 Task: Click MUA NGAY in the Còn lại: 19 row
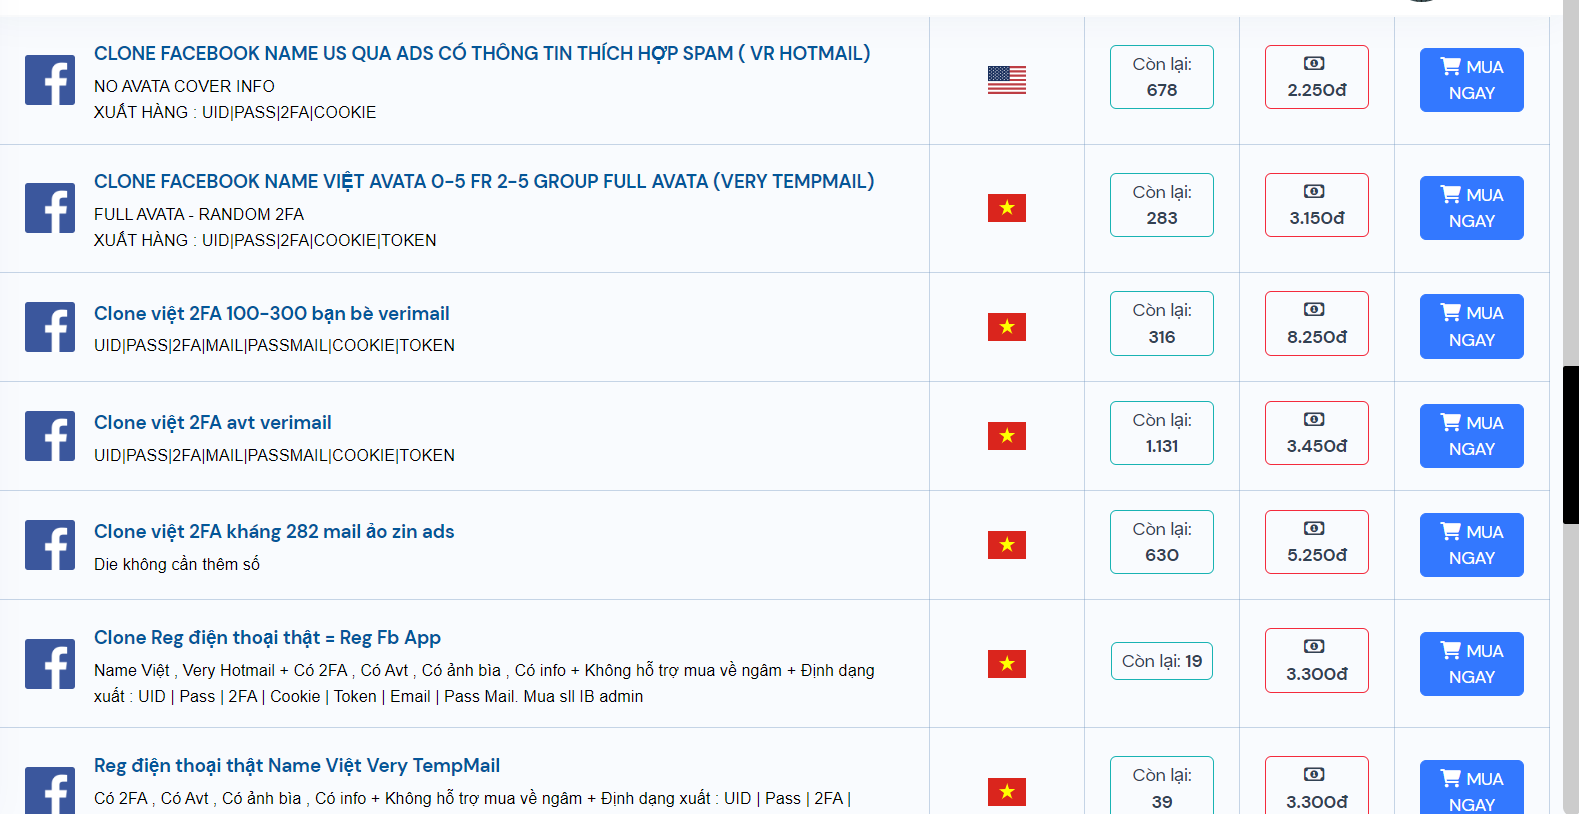click(x=1472, y=664)
